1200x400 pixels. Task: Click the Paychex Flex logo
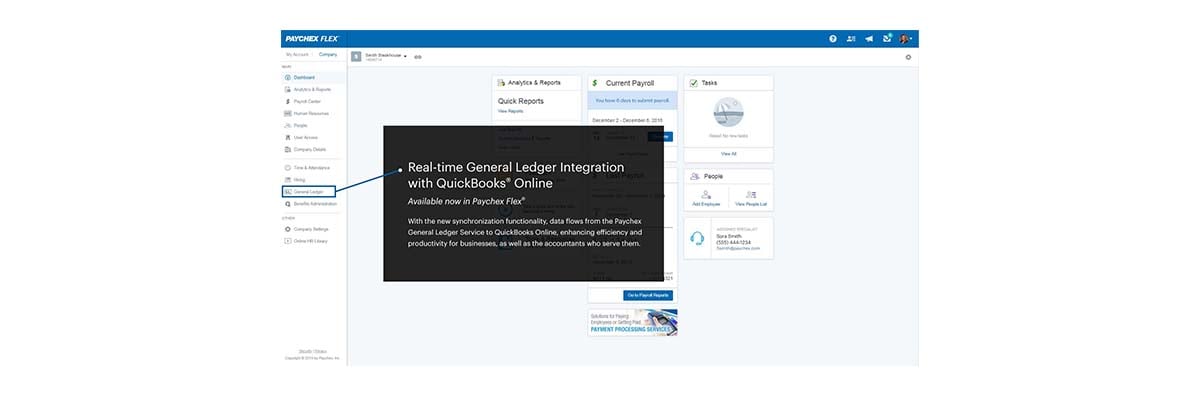coord(311,38)
